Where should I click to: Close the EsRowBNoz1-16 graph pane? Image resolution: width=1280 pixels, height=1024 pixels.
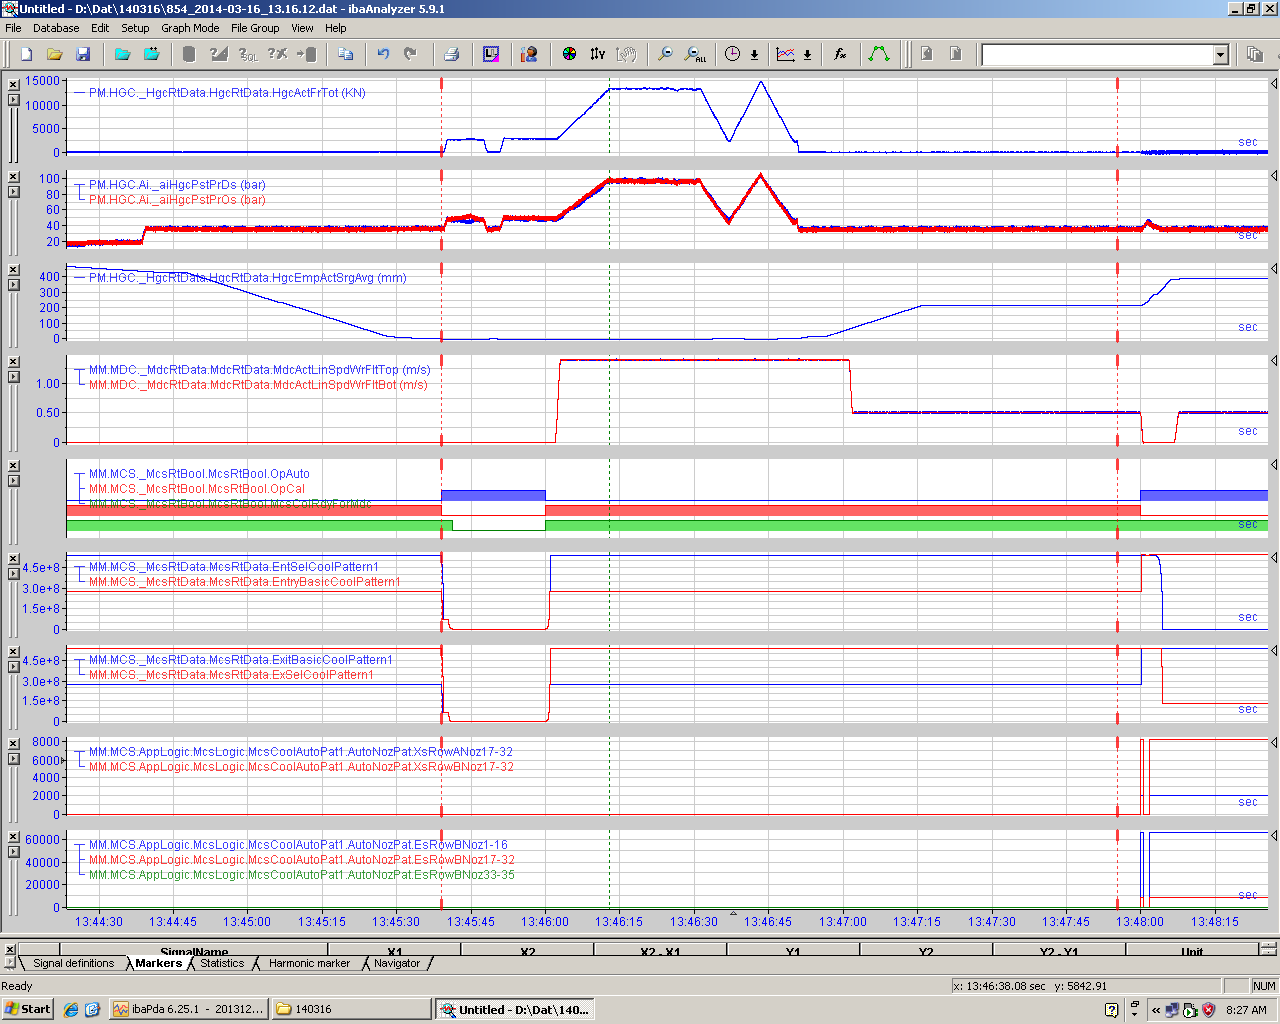[13, 837]
